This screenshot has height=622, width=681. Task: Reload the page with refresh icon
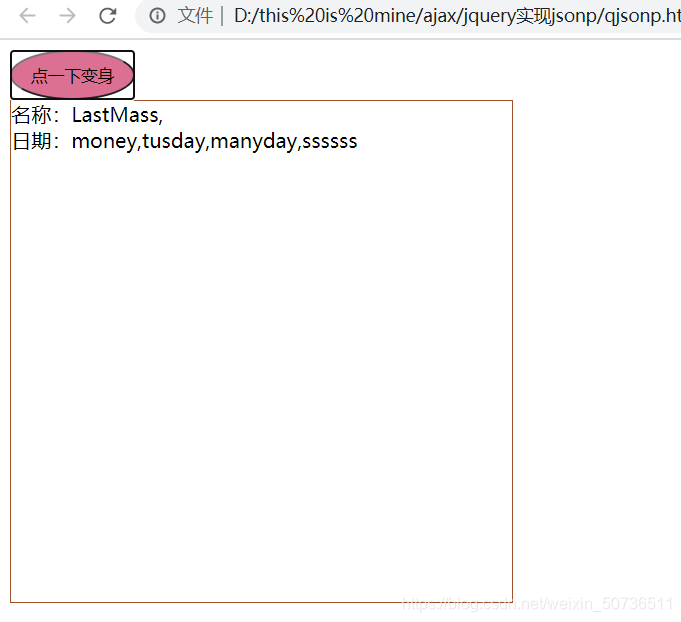click(108, 16)
